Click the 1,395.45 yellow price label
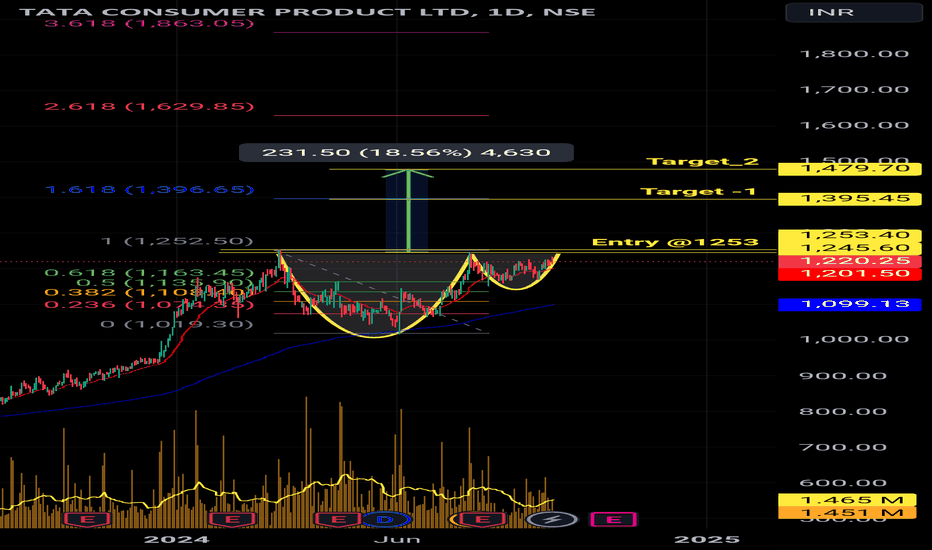Image resolution: width=932 pixels, height=550 pixels. 850,199
